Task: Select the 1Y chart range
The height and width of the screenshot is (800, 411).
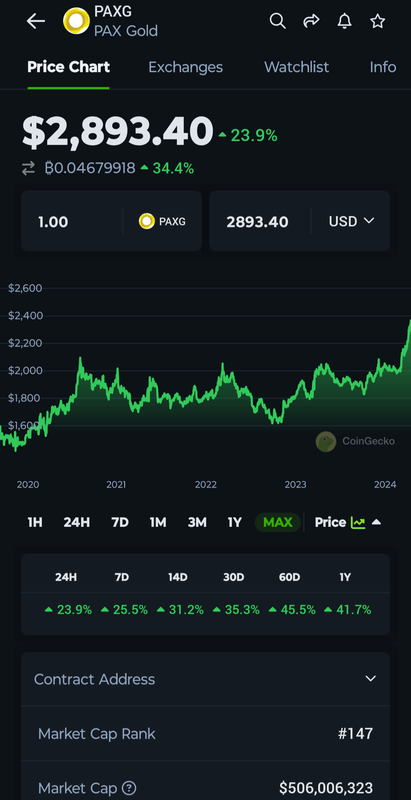Action: point(235,522)
